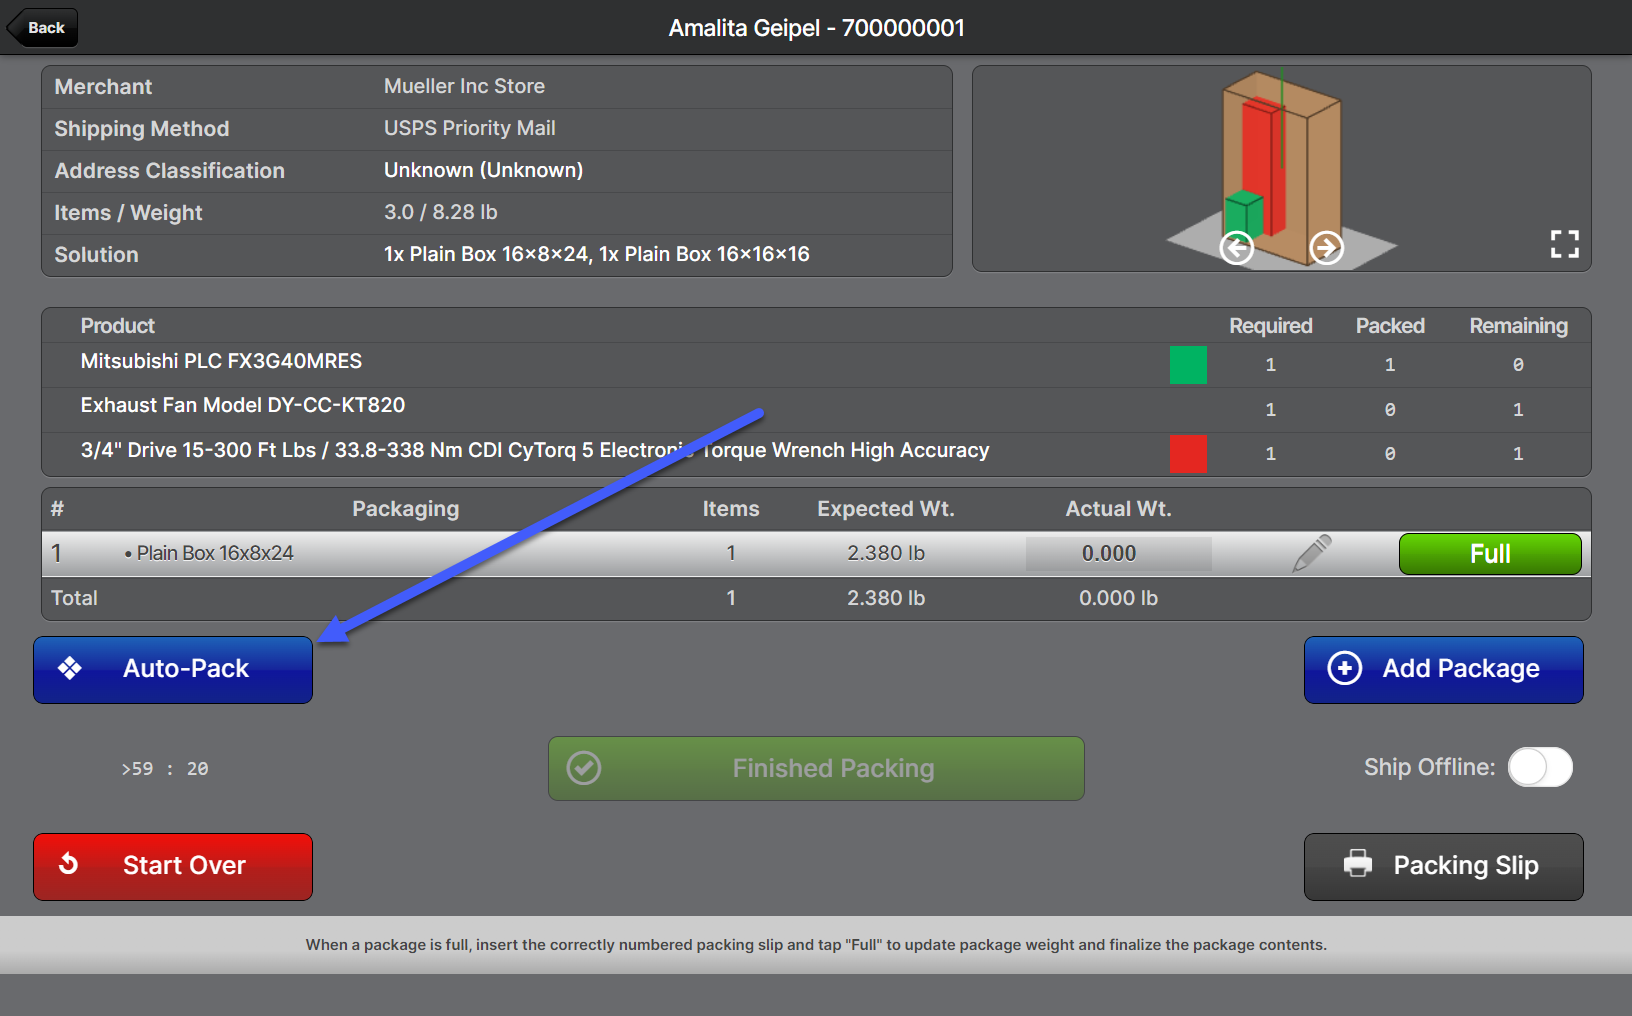Click Finished Packing button

pos(816,768)
